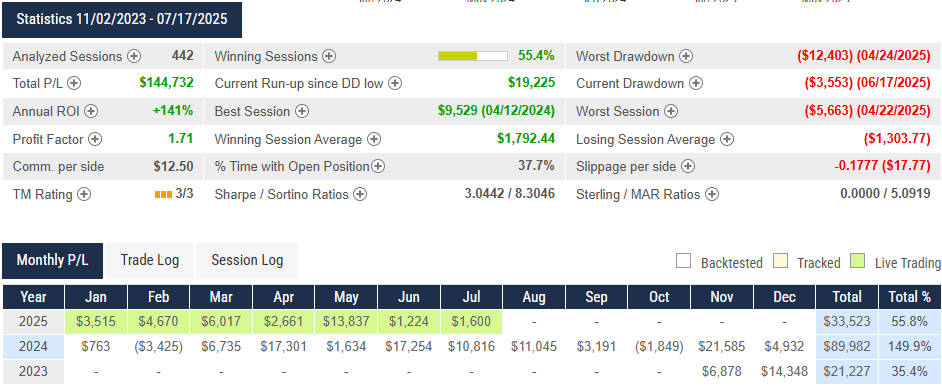Viewport: 942px width, 386px height.
Task: Open Sterling / MAR Ratios plus icon
Action: point(711,195)
